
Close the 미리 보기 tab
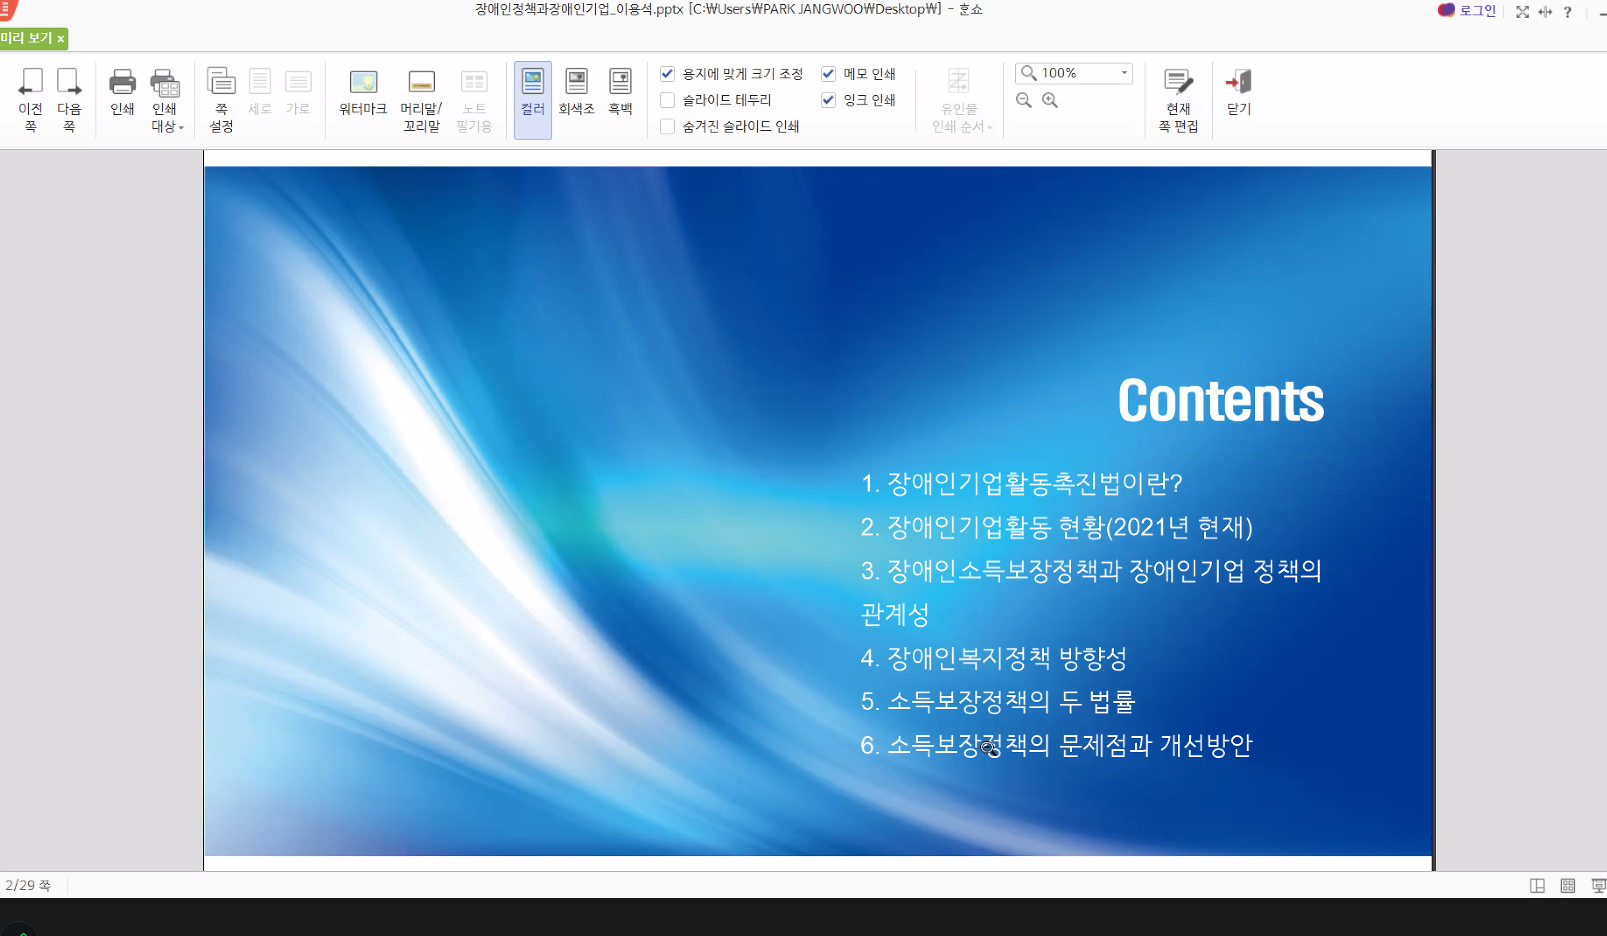[61, 39]
